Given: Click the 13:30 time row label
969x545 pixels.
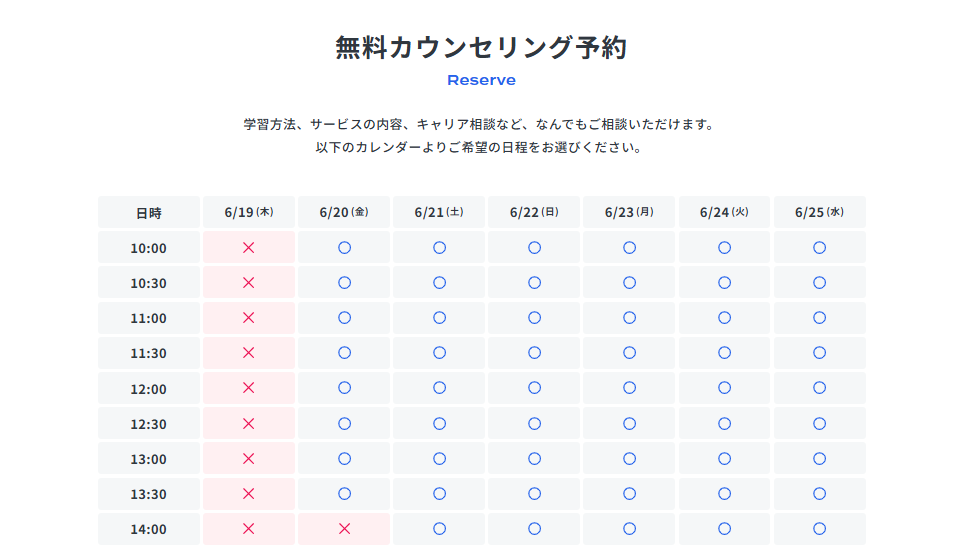Looking at the screenshot, I should 148,494.
